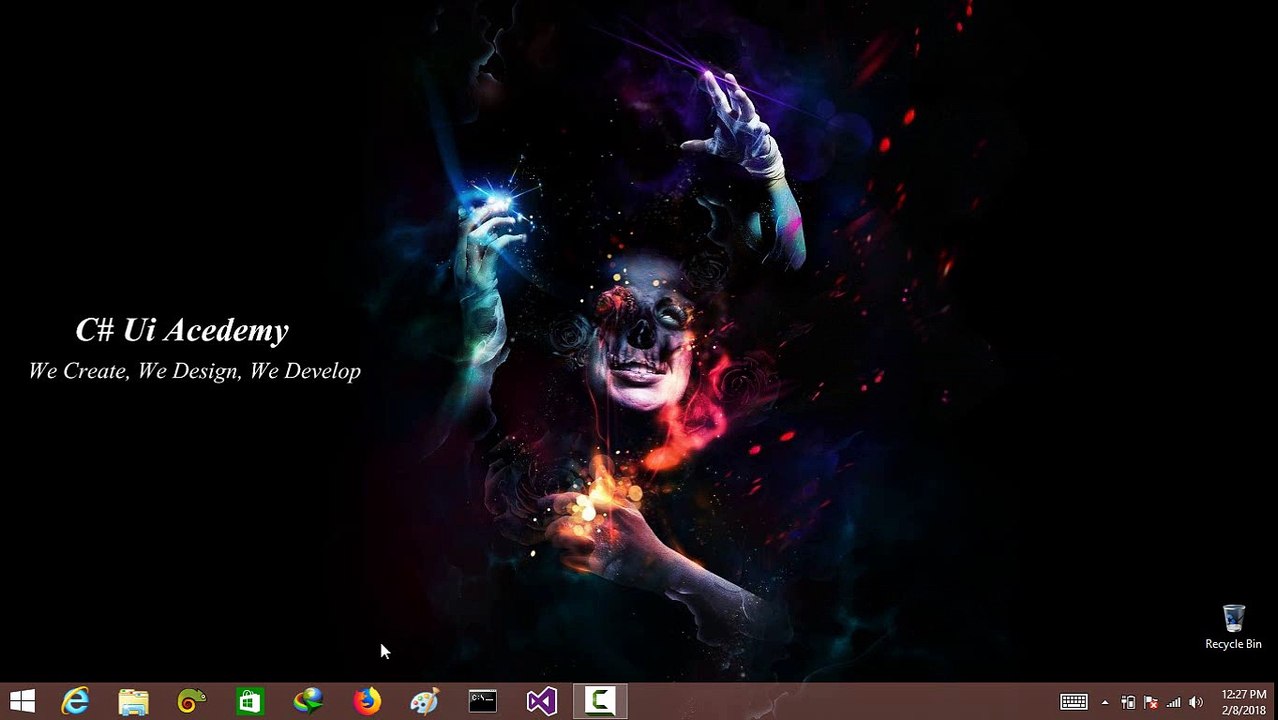Open Command Prompt from taskbar
The image size is (1278, 720).
click(x=483, y=701)
